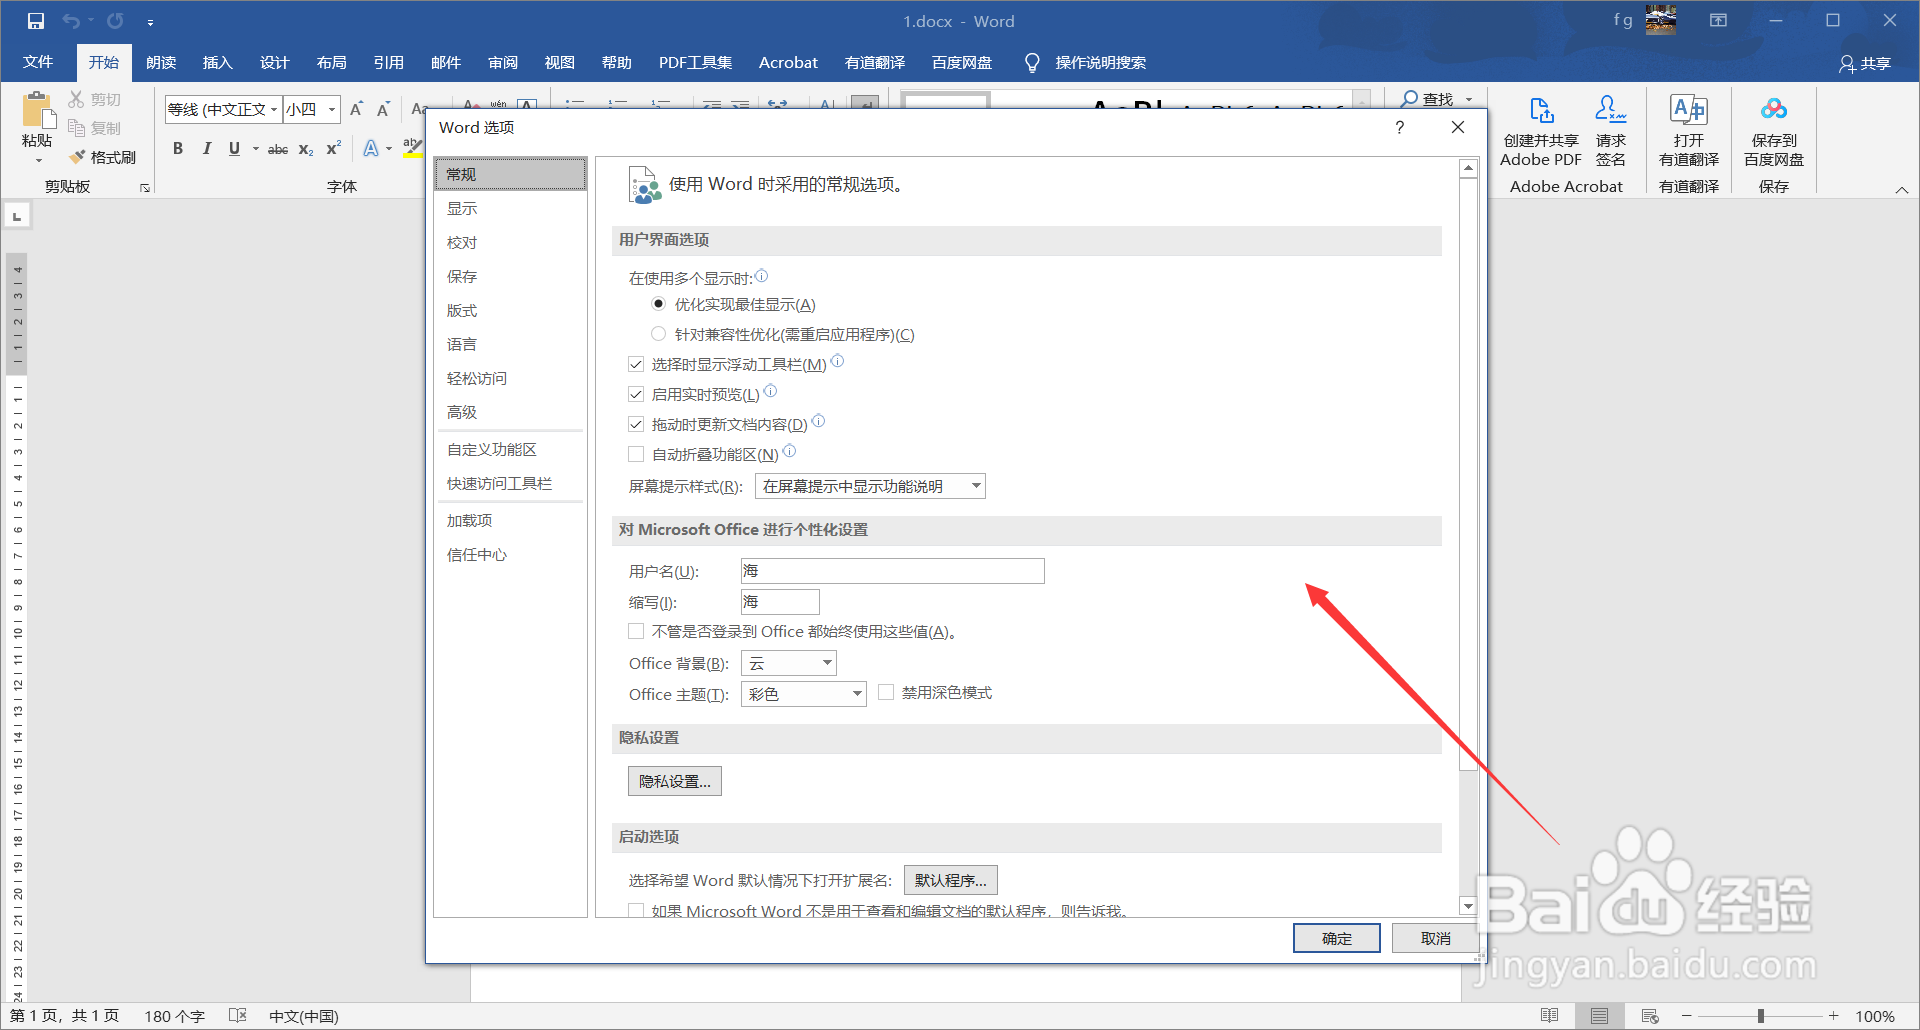Click the 确定 button
The image size is (1920, 1030).
1337,938
